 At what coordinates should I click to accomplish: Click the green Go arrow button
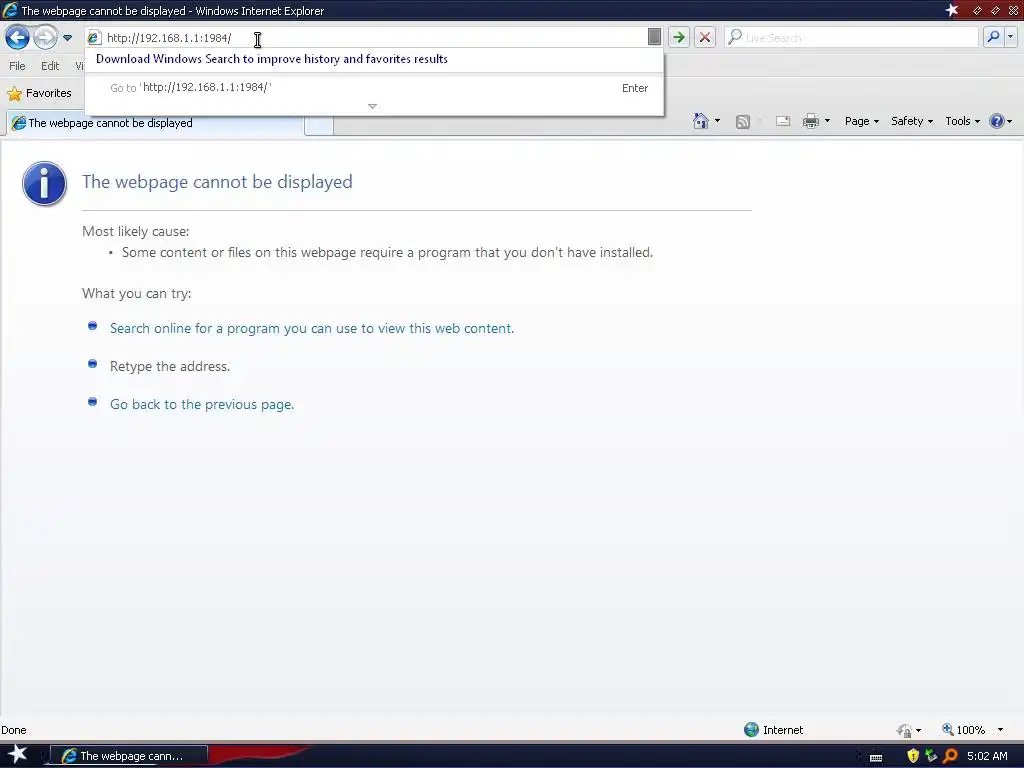(x=679, y=37)
